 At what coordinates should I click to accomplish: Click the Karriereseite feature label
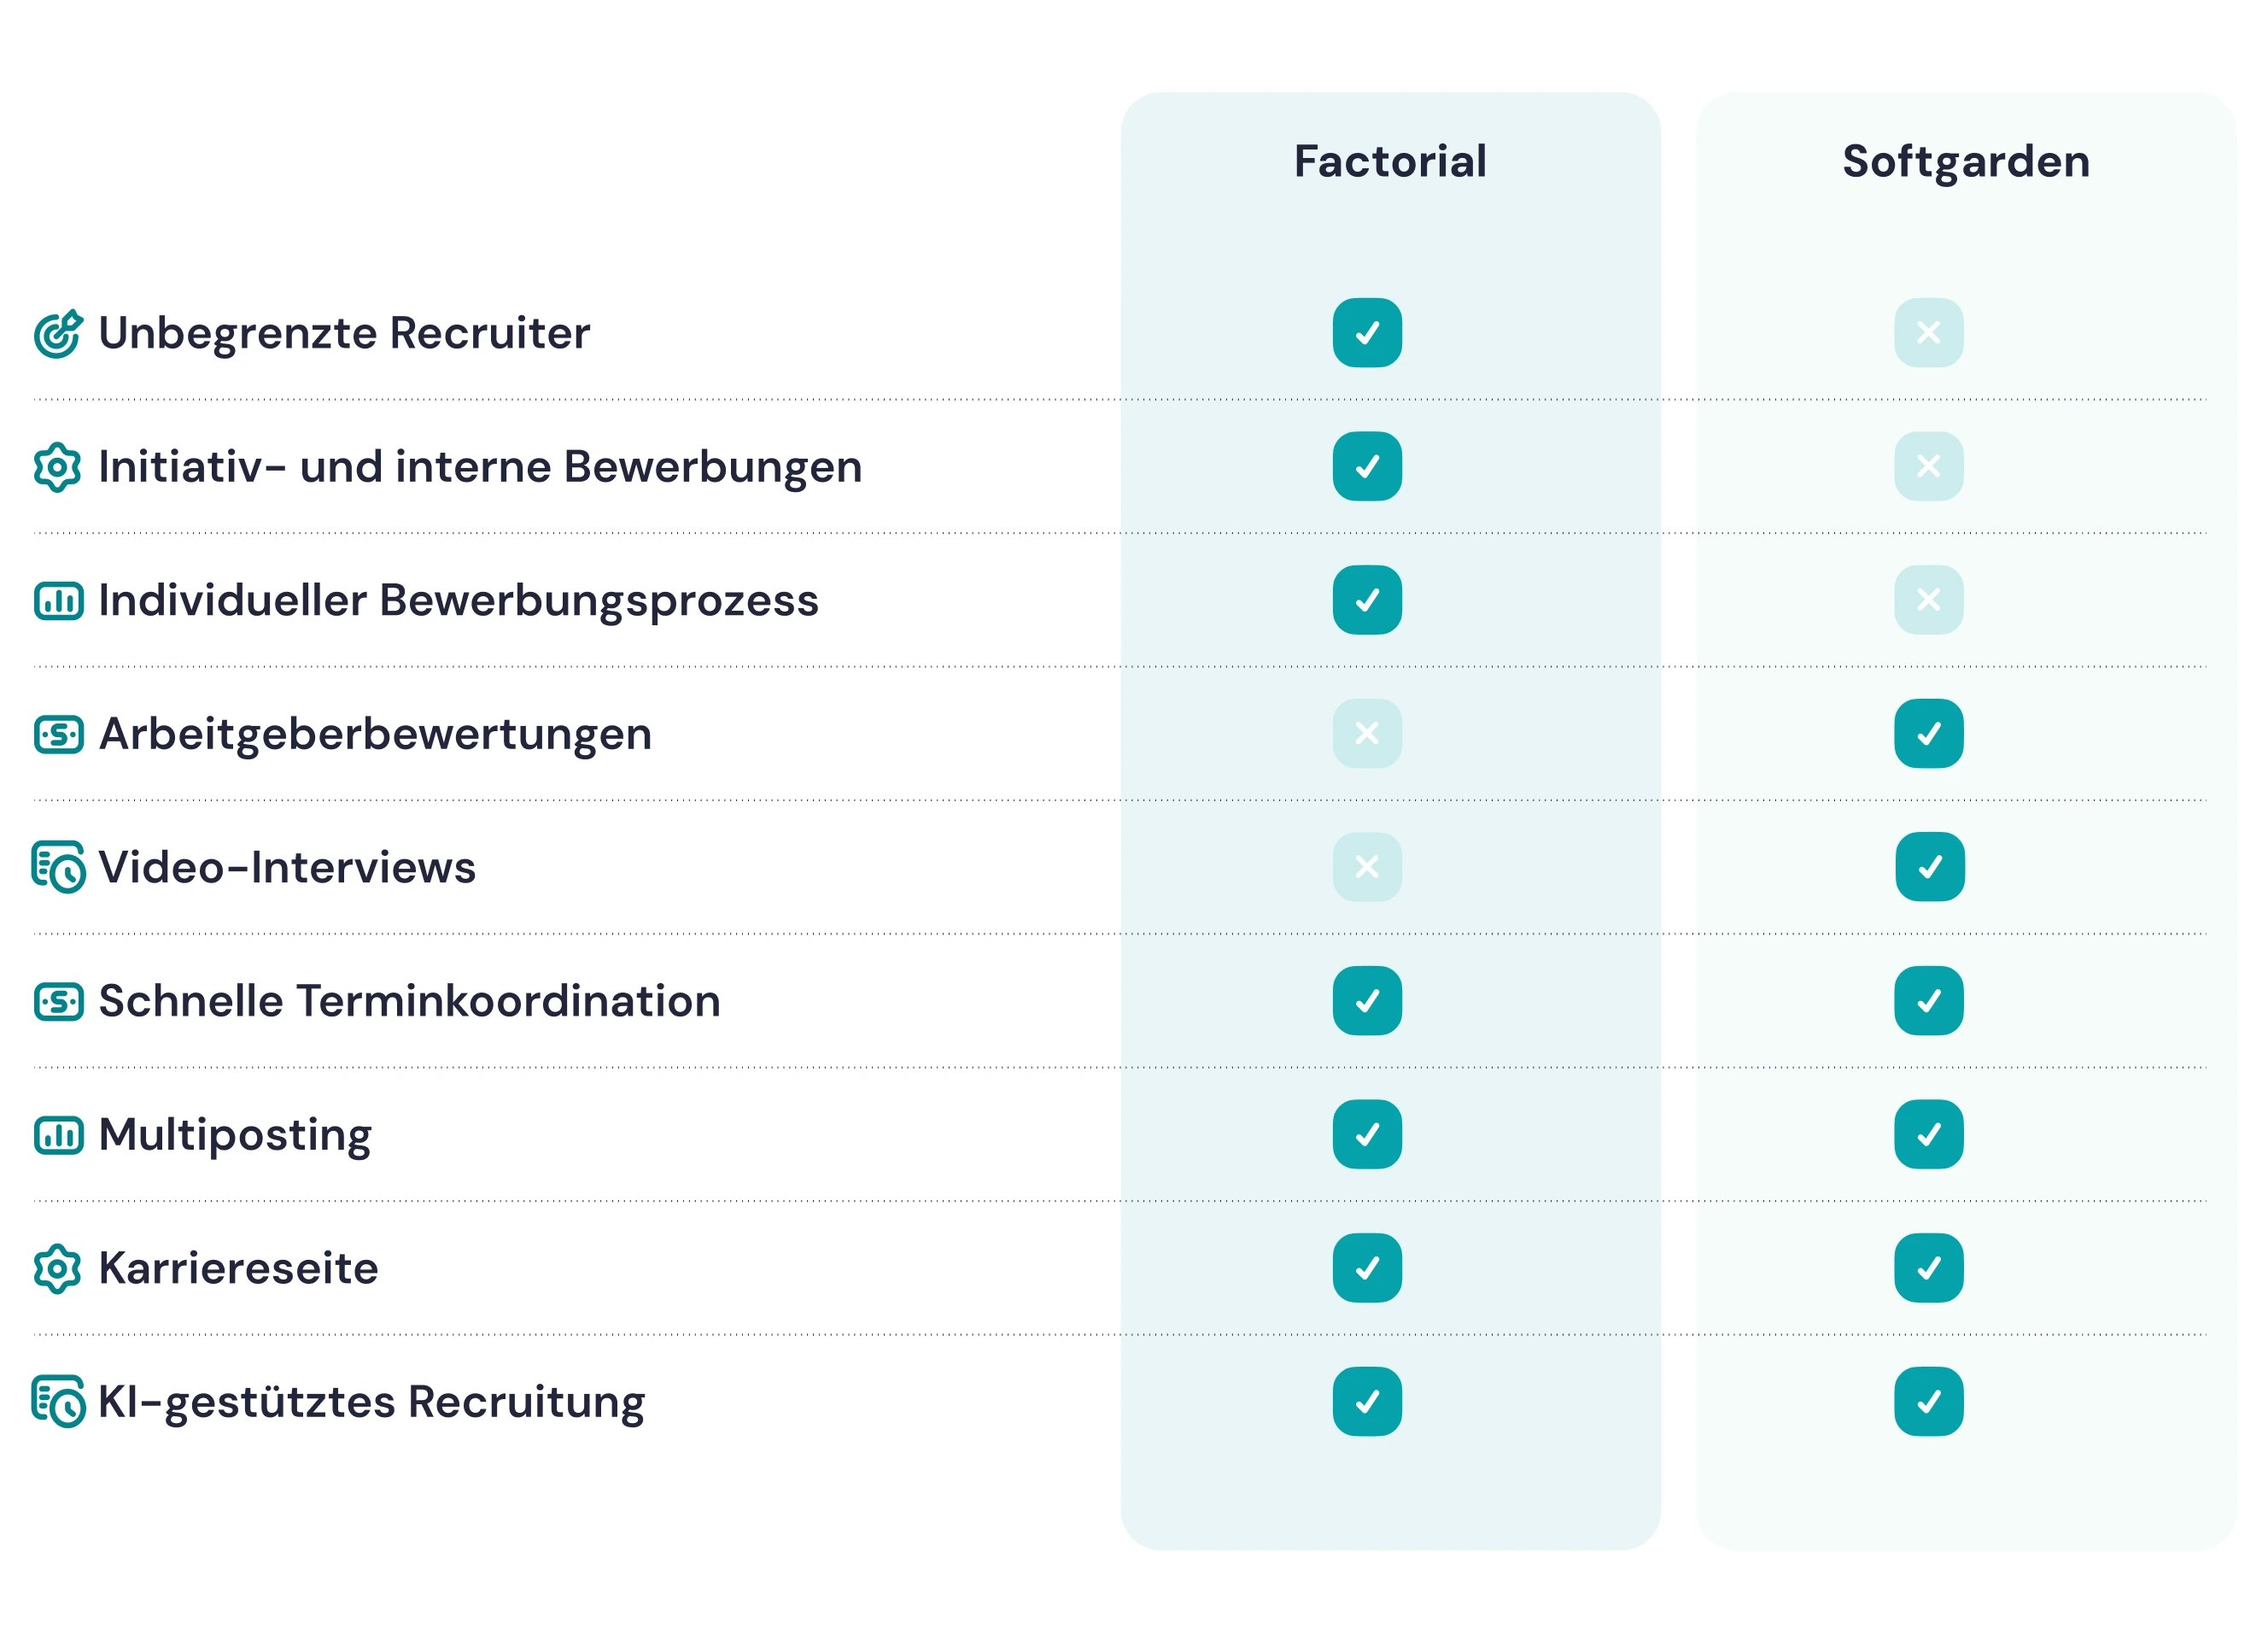coord(238,1268)
